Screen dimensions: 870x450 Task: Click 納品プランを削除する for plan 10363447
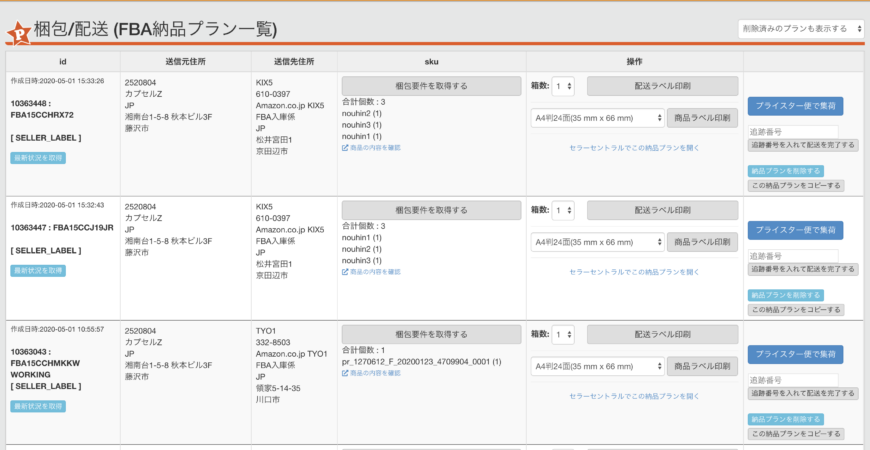786,295
